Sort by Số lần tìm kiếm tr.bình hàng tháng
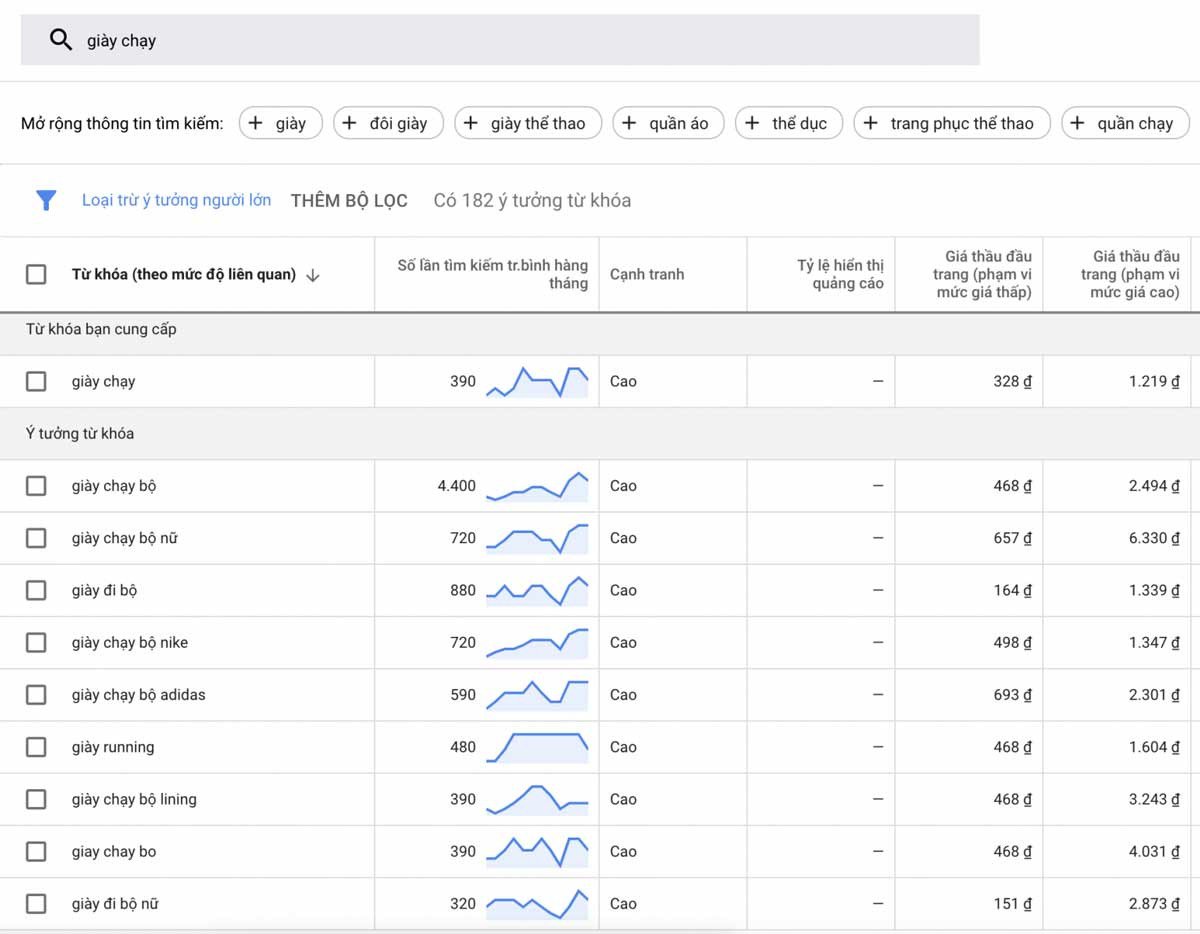Screen dimensions: 1200x934 492,274
